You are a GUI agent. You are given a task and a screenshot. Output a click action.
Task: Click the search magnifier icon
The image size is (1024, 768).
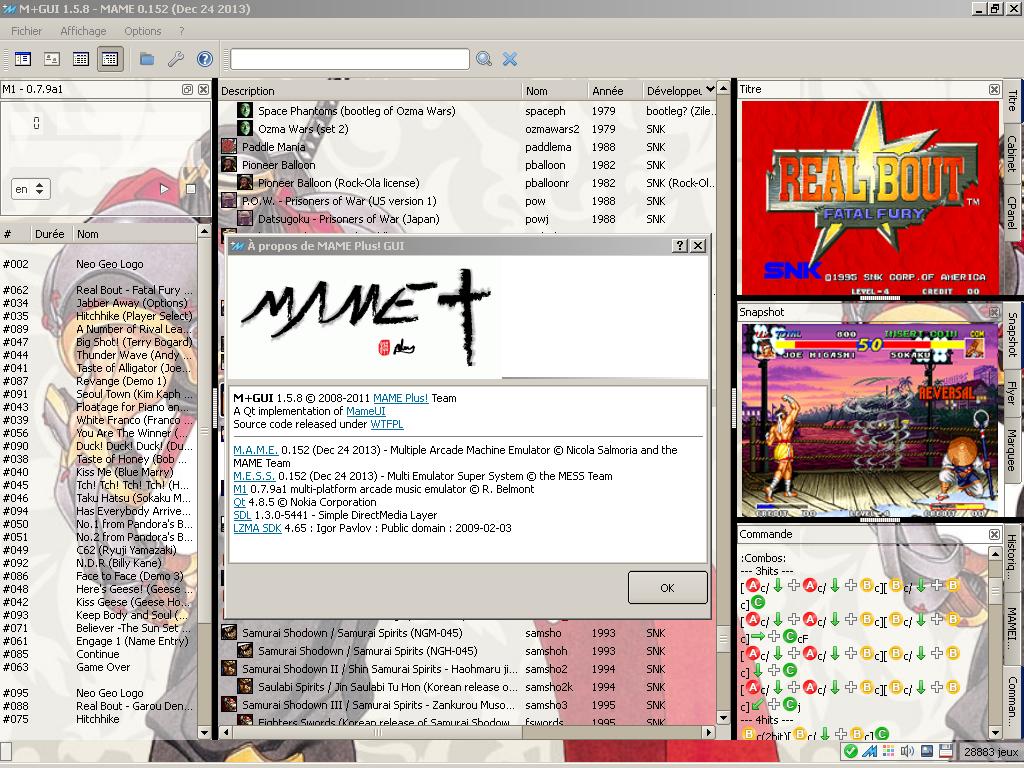[x=484, y=59]
